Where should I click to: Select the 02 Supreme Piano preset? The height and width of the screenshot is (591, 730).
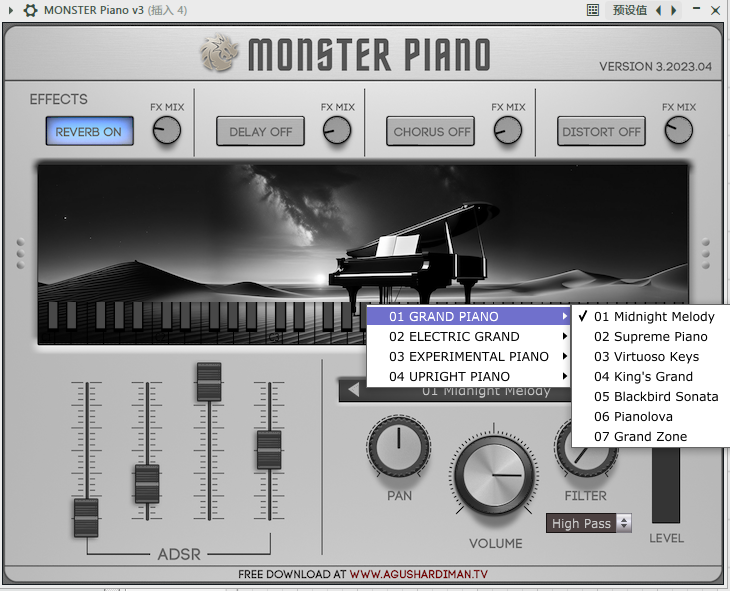(650, 336)
